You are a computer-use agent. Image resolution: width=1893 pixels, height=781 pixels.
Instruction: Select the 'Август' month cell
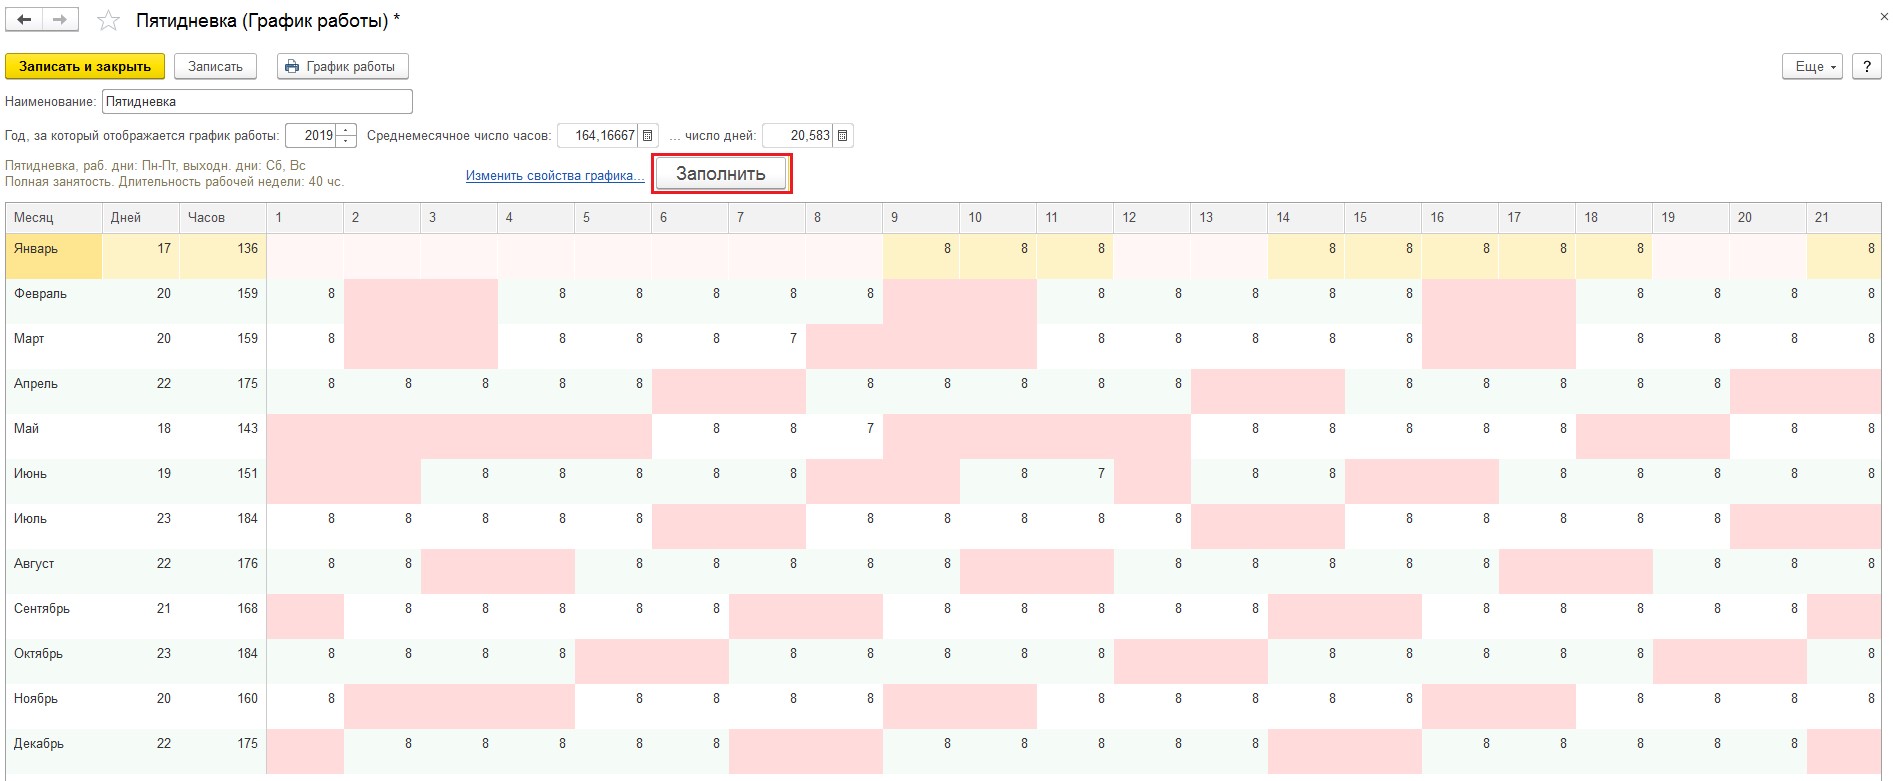pyautogui.click(x=54, y=571)
